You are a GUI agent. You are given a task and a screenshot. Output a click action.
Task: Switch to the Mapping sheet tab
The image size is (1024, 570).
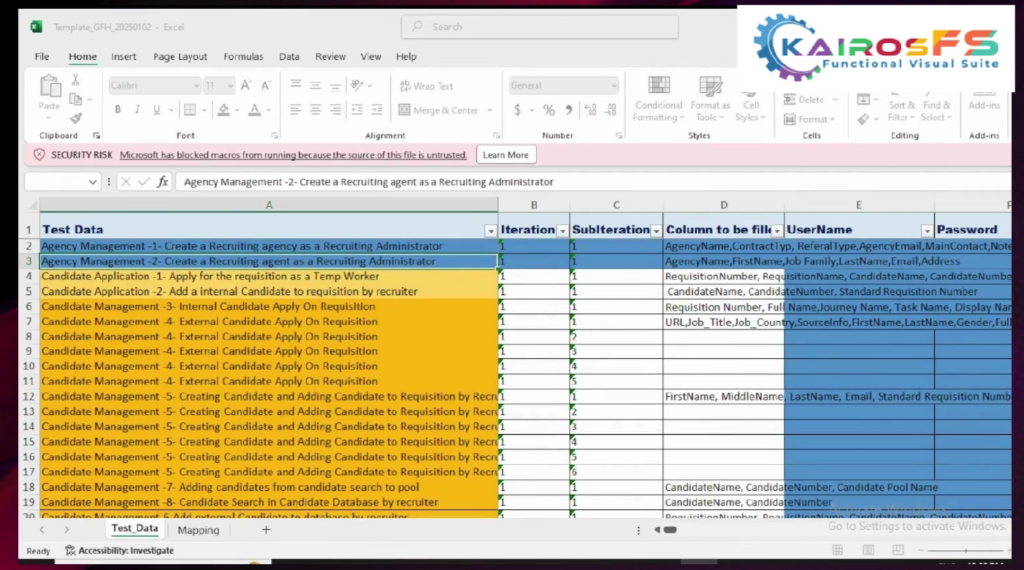198,530
